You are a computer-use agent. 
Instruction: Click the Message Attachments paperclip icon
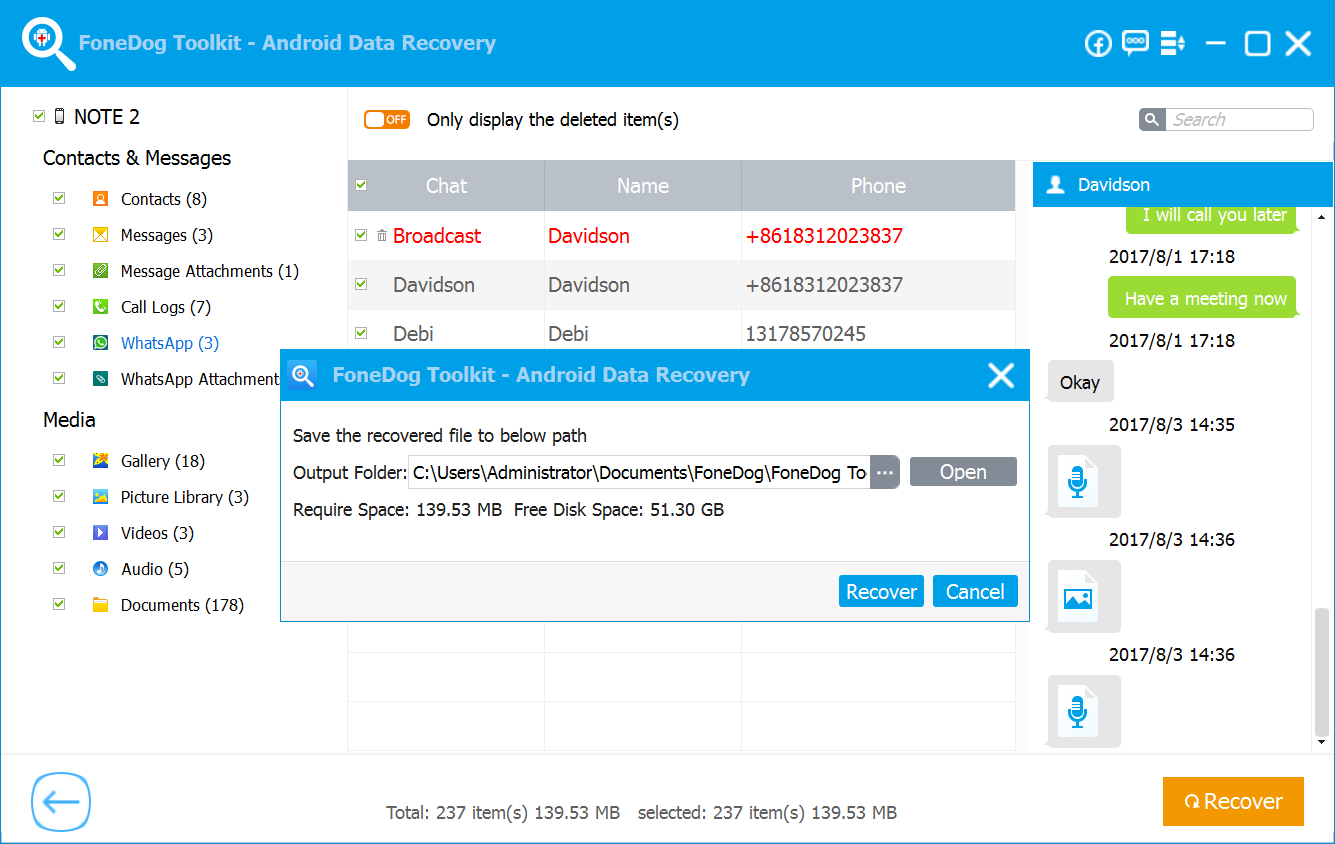[100, 271]
